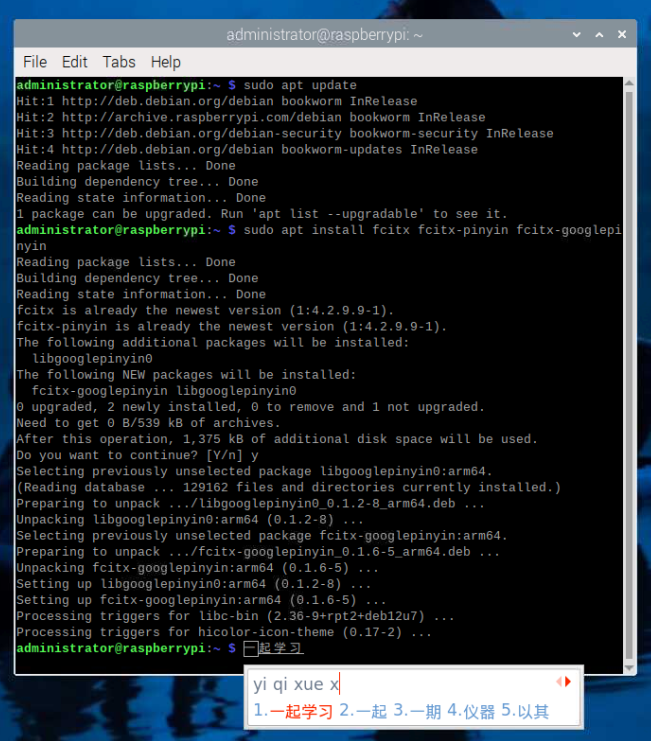This screenshot has width=651, height=741.
Task: Click 'Processing triggers for hicolor-icon-theme' line
Action: [224, 632]
